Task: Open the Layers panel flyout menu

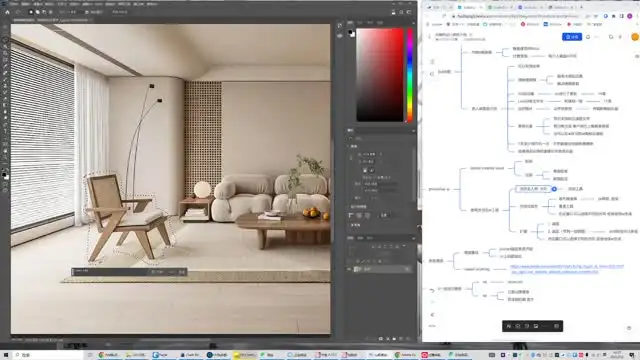Action: coord(413,238)
